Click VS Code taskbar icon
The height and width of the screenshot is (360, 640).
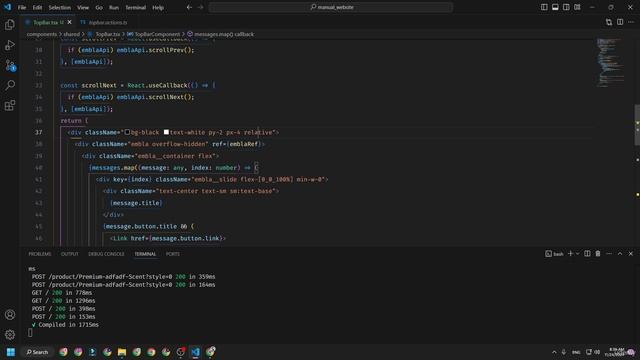[196, 352]
